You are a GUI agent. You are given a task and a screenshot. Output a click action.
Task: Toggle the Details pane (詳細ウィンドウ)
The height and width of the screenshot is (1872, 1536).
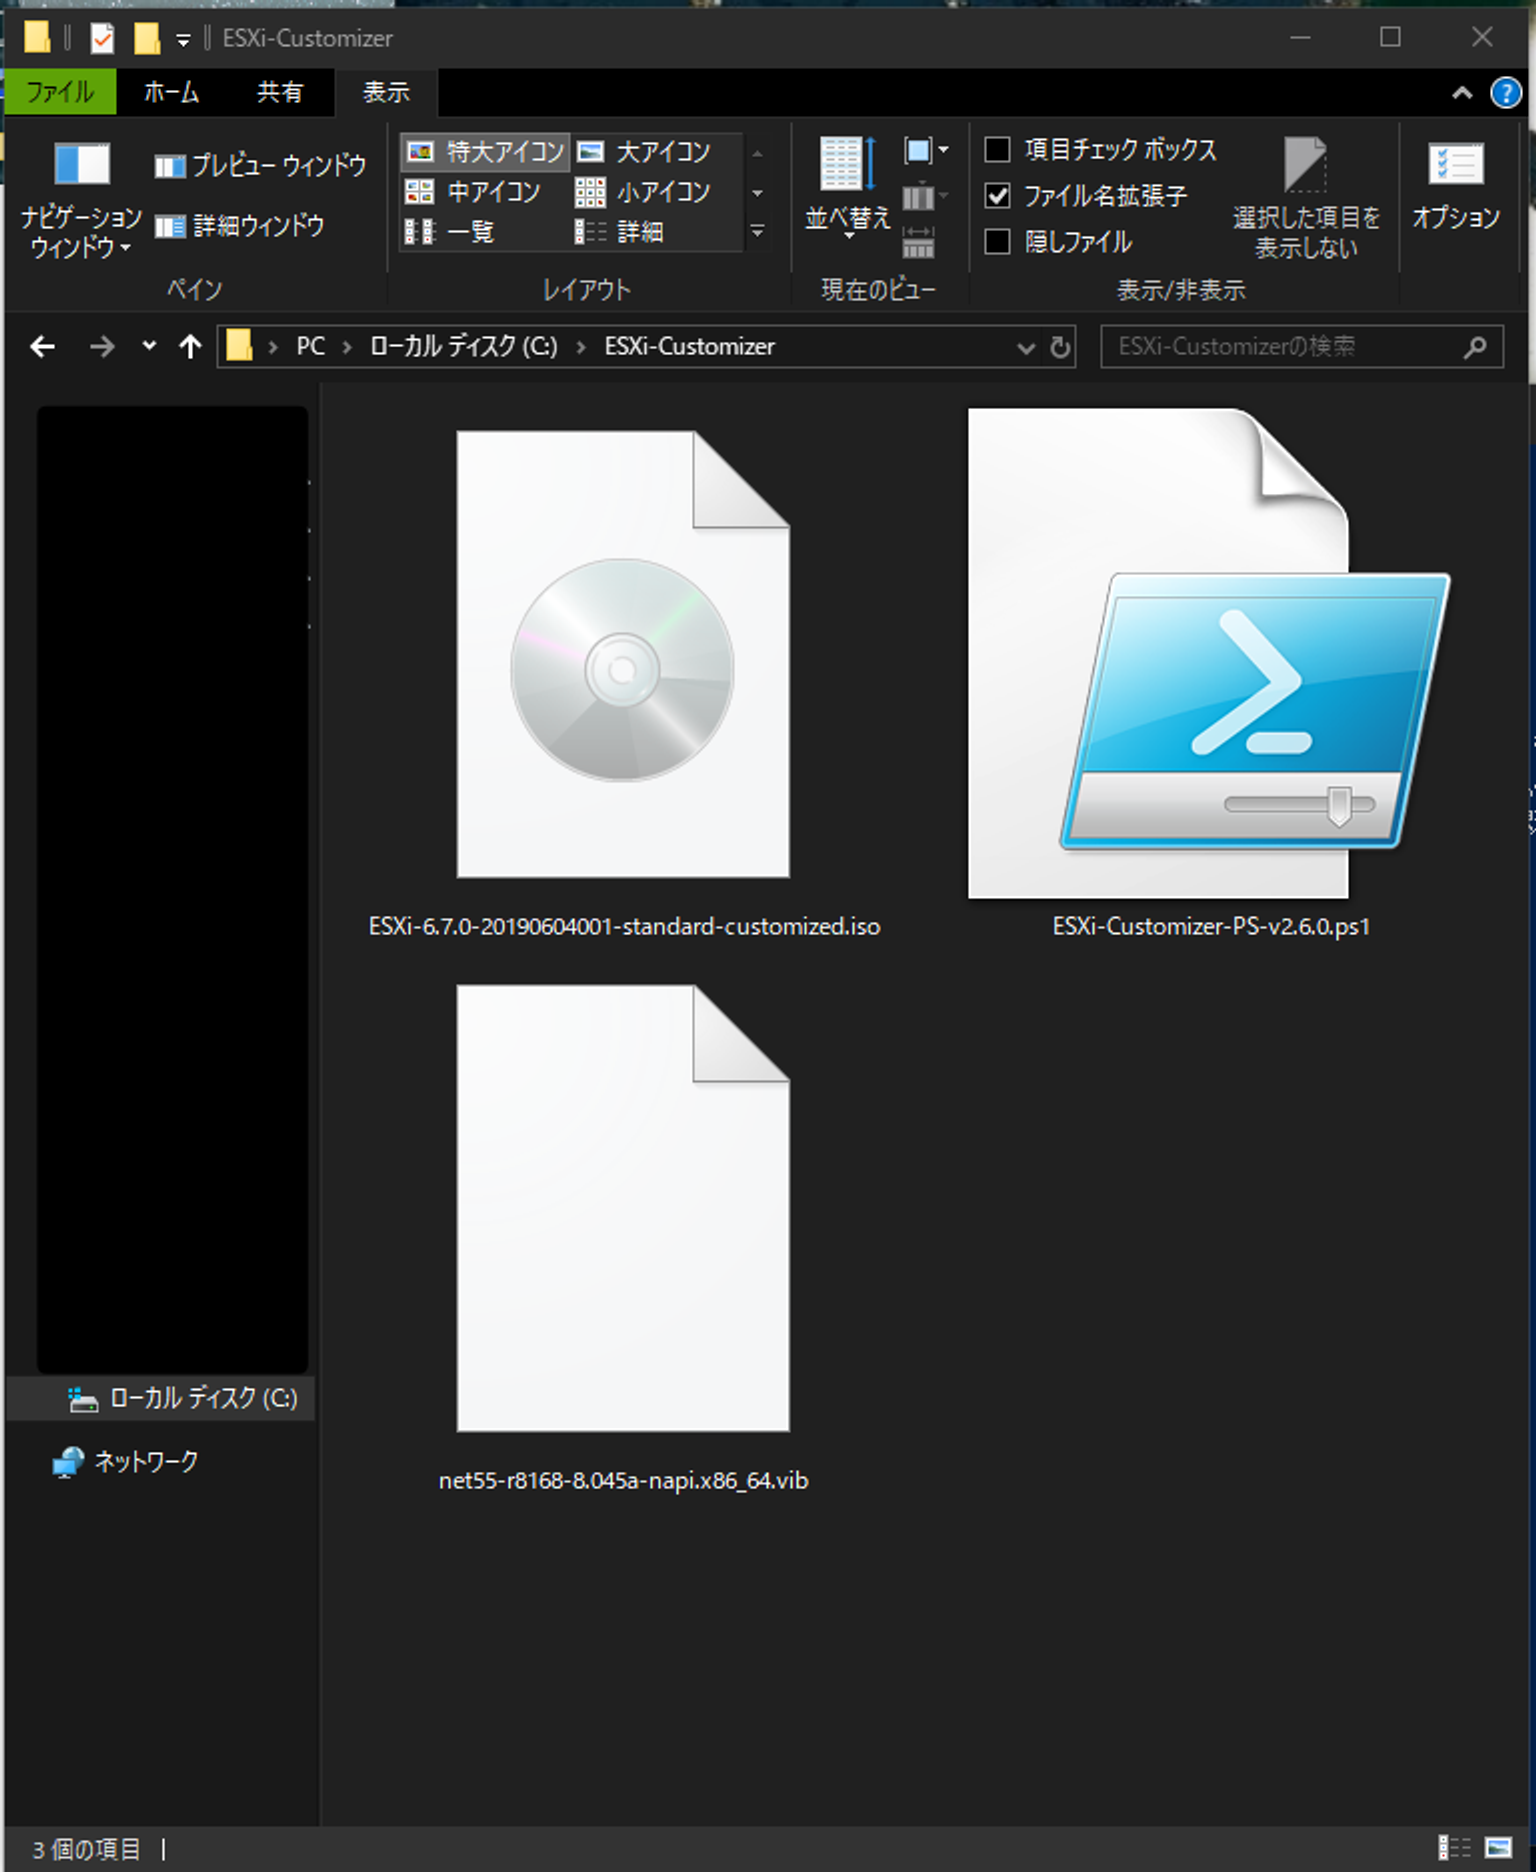[240, 226]
